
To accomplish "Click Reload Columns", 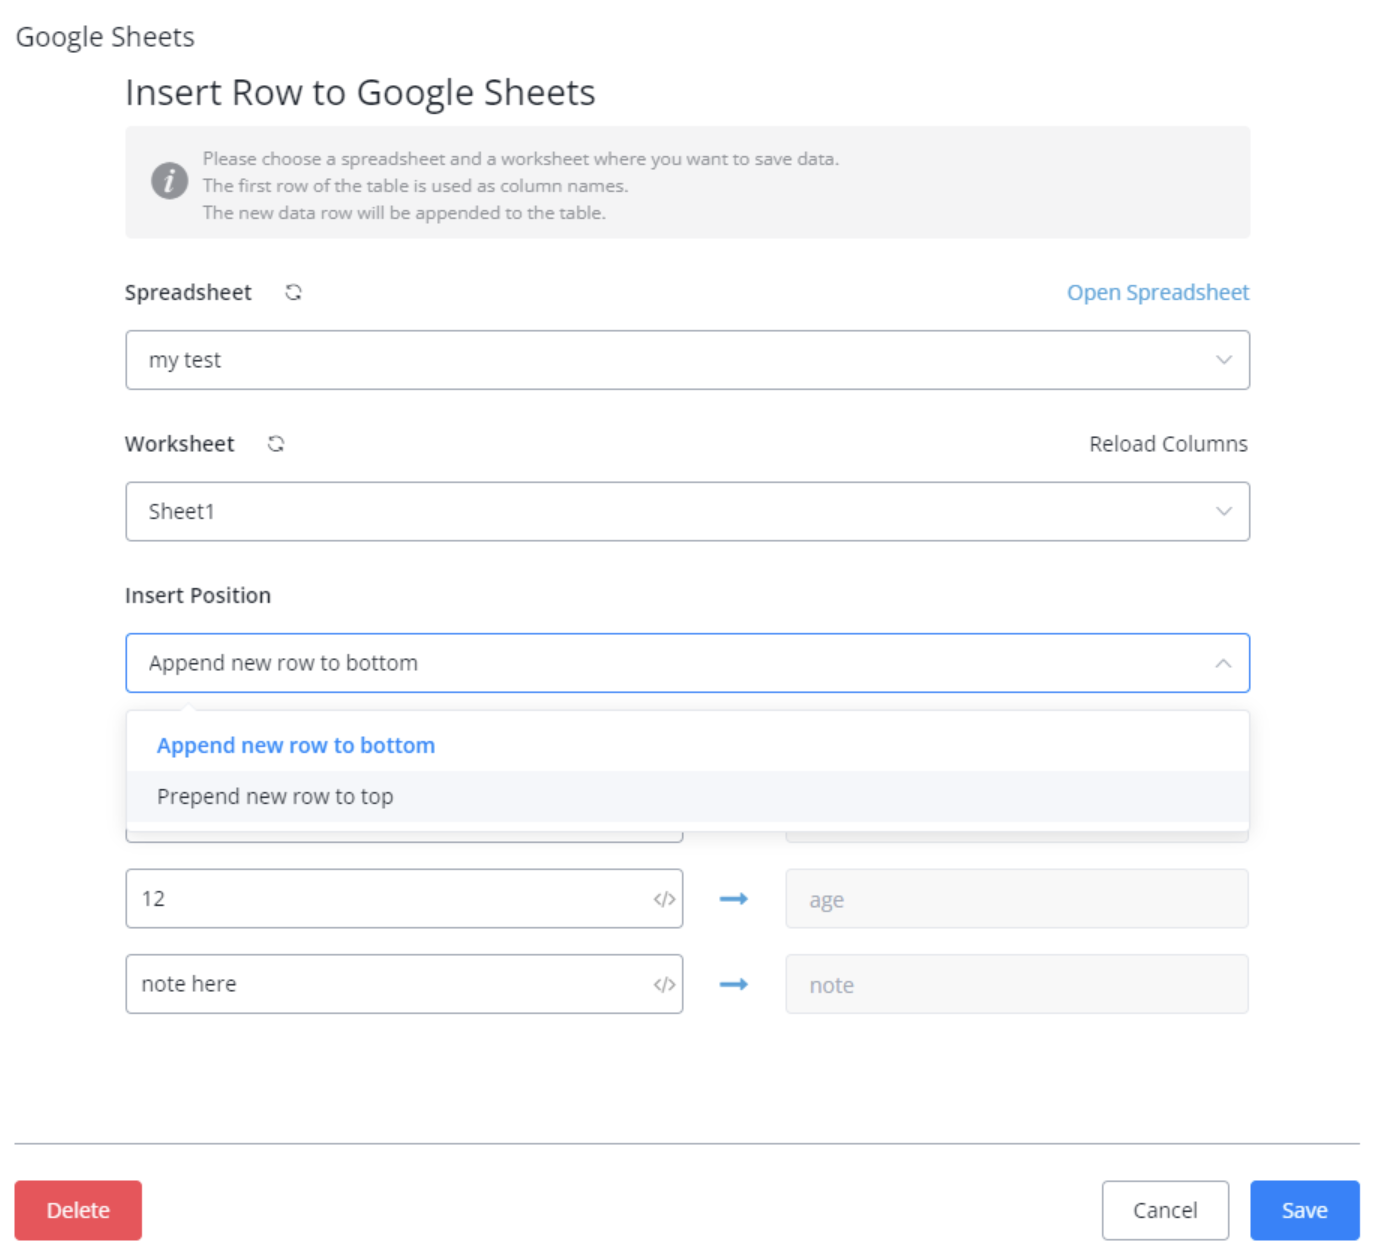I will tap(1168, 444).
